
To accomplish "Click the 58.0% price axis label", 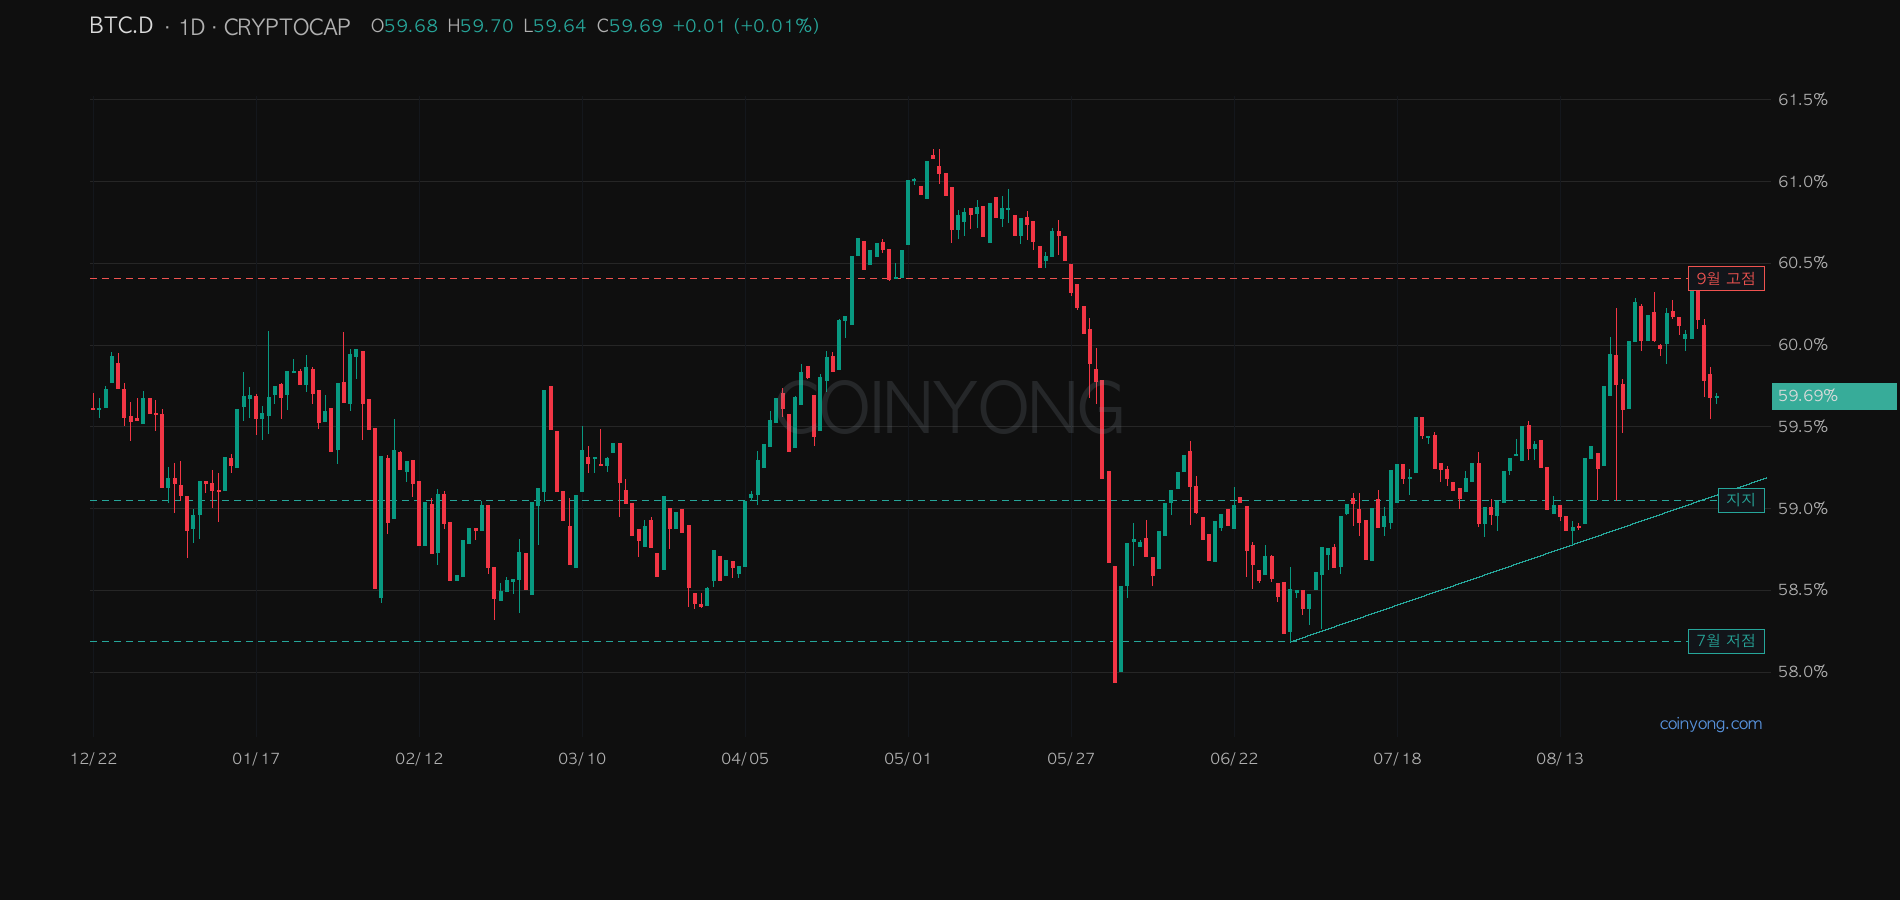I will click(x=1802, y=672).
